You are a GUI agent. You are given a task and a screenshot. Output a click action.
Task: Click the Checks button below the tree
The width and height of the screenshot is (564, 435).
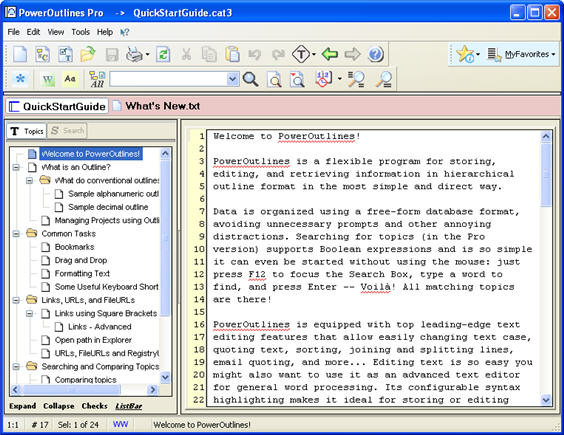(x=94, y=406)
